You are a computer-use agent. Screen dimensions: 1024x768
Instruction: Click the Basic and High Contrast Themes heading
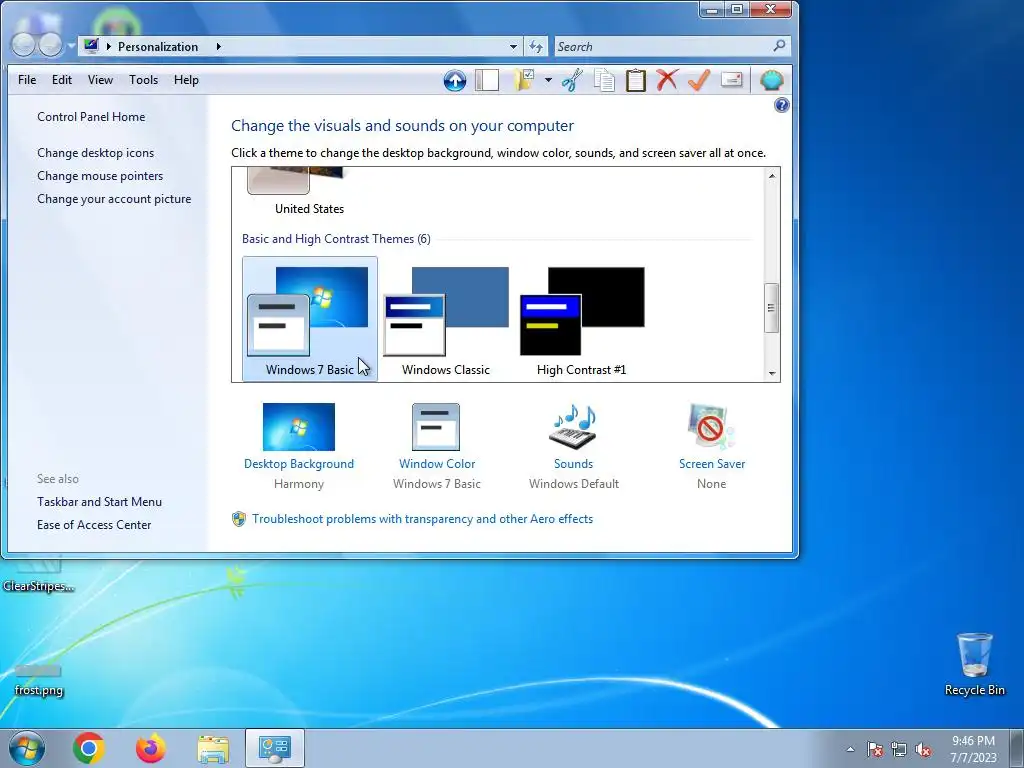point(336,239)
